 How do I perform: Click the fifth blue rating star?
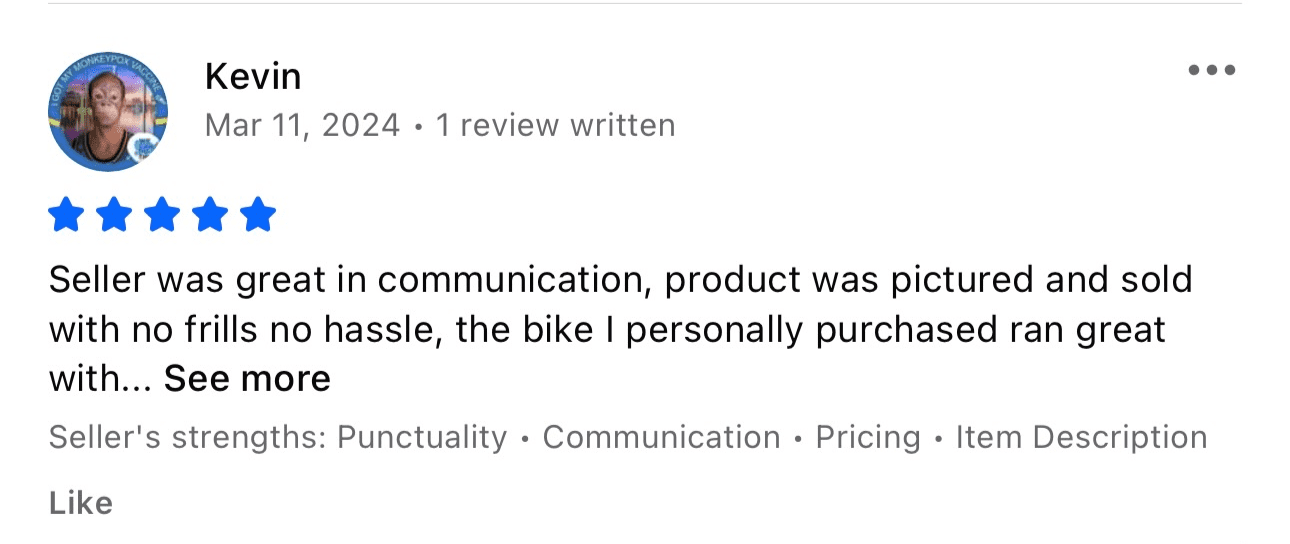pos(258,214)
